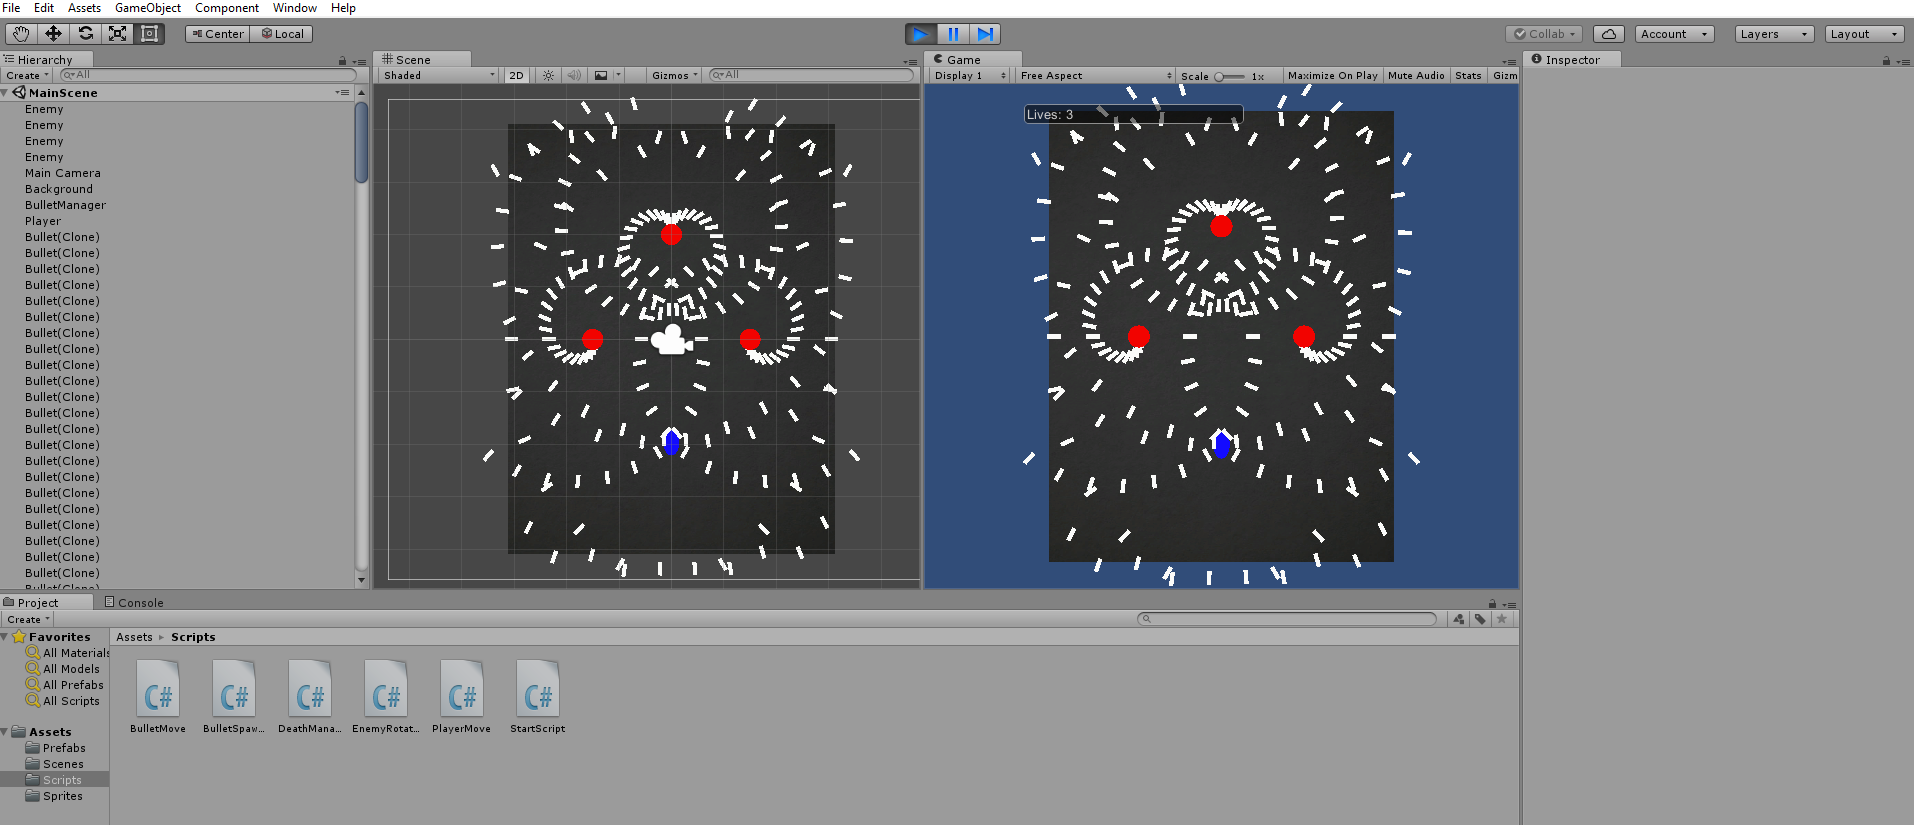Stop play mode with Play button
The image size is (1914, 825).
(x=920, y=34)
